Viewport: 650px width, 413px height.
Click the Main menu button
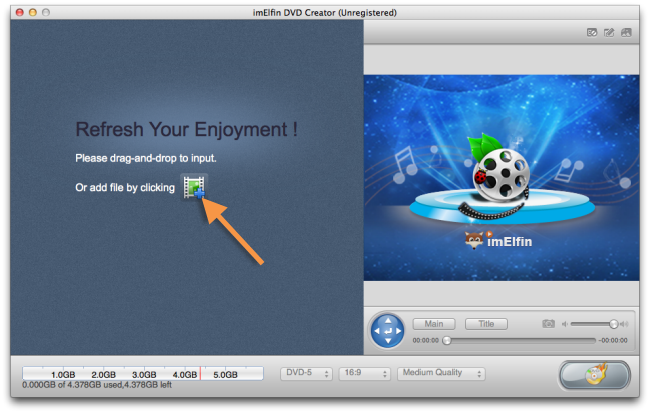tap(434, 324)
